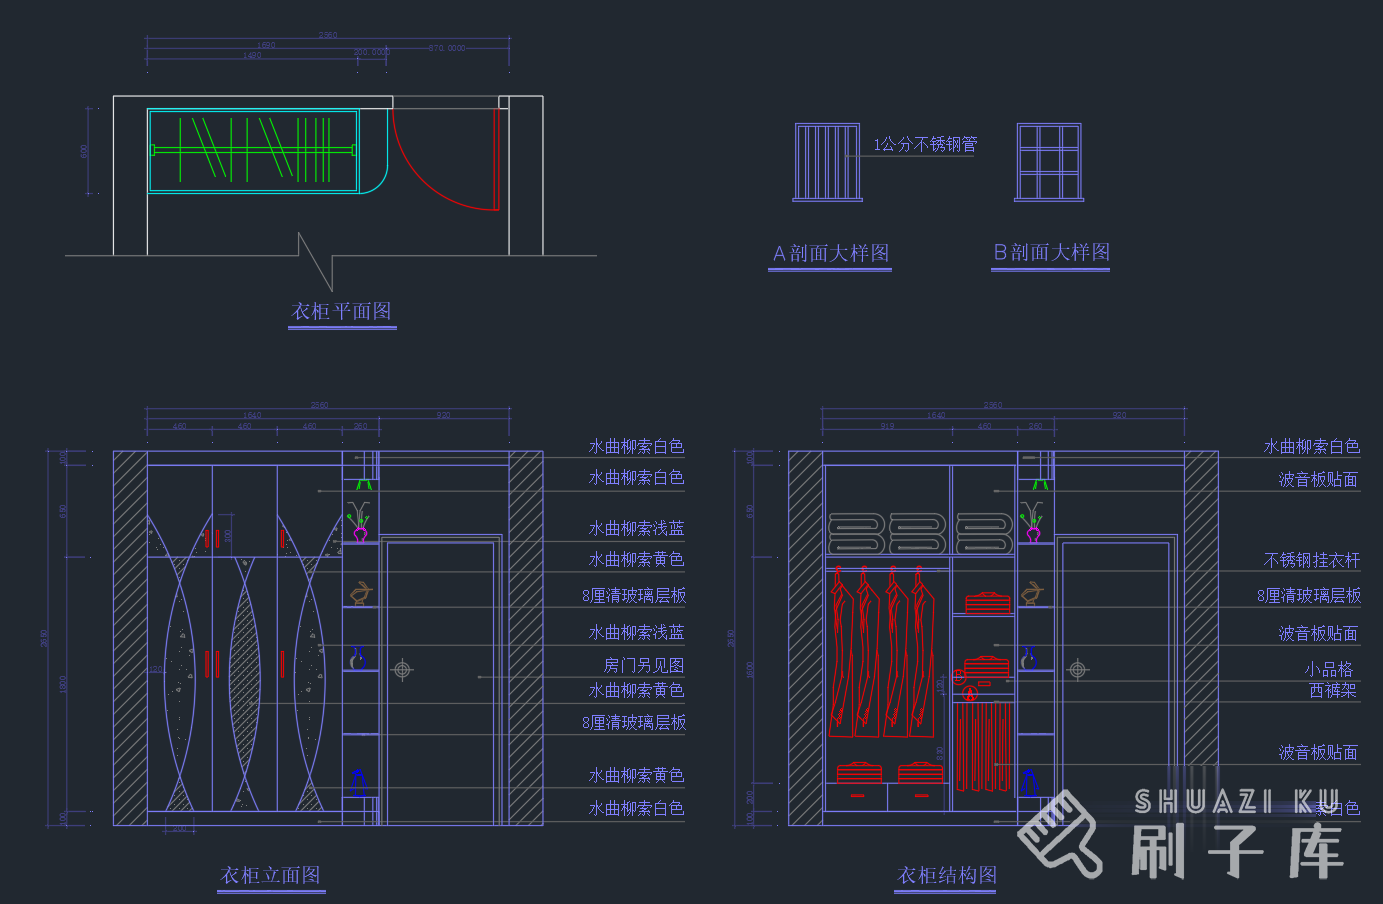This screenshot has height=904, width=1383.
Task: Click the folded quilts on the top shelf
Action: [920, 533]
